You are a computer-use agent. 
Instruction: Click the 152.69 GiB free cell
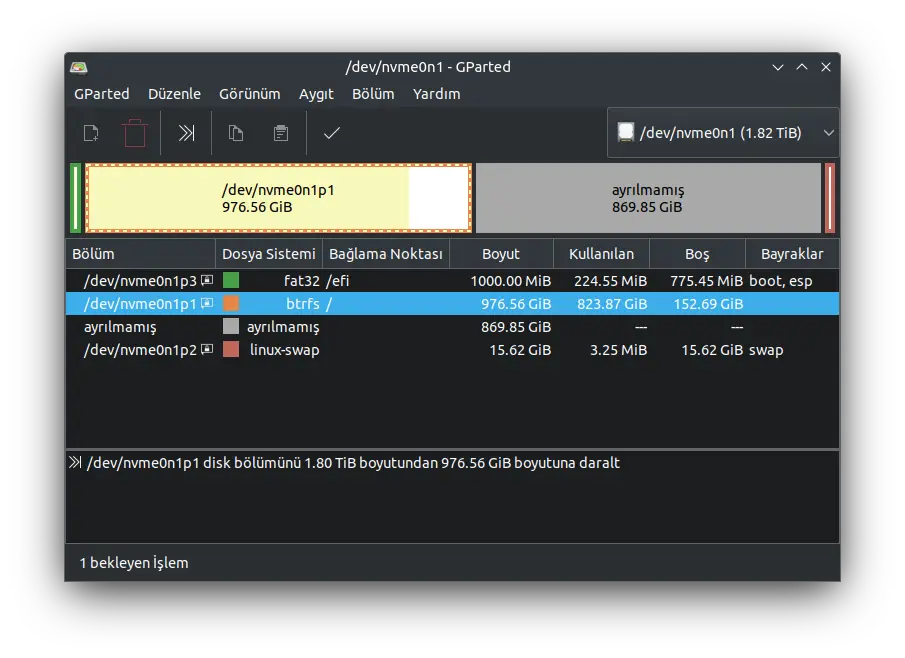[x=708, y=304]
